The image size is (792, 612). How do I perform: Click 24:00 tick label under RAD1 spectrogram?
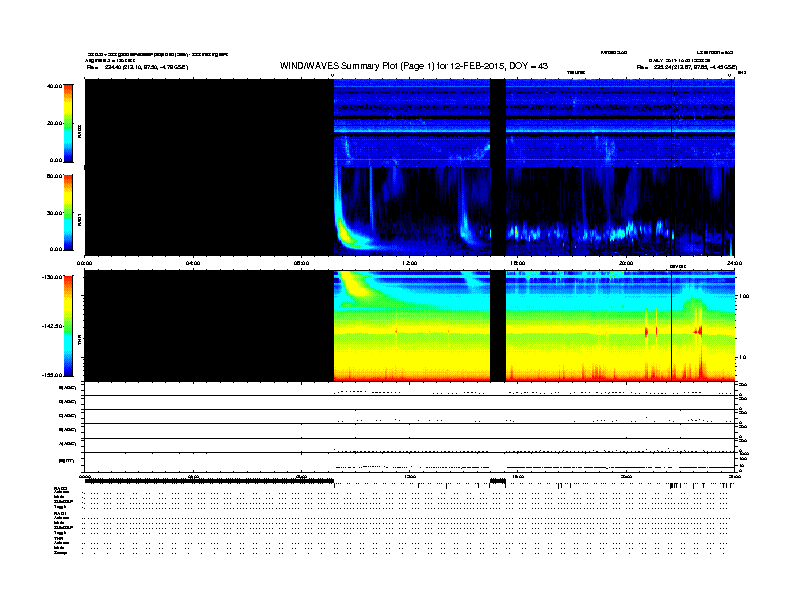[734, 263]
